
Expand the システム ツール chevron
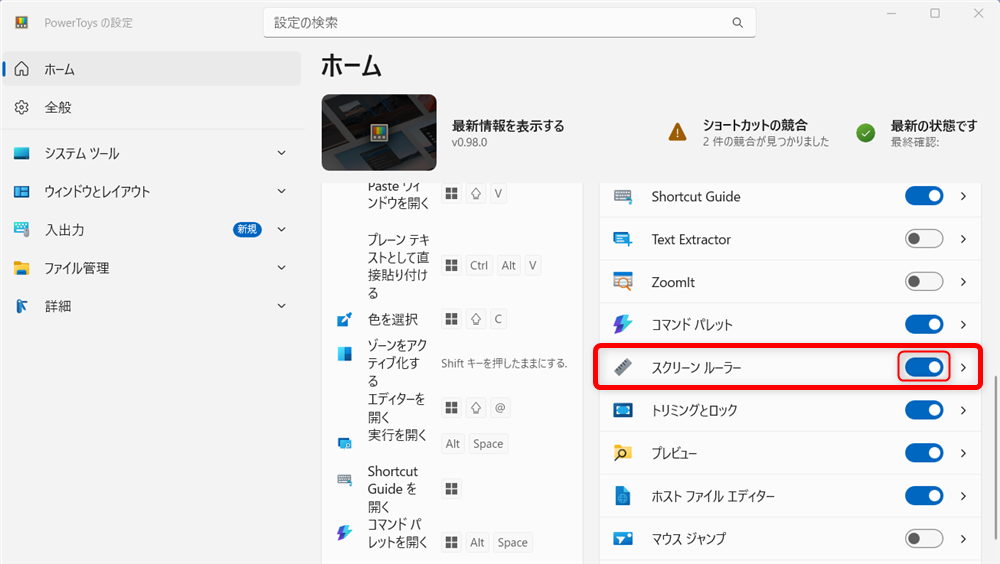coord(281,153)
